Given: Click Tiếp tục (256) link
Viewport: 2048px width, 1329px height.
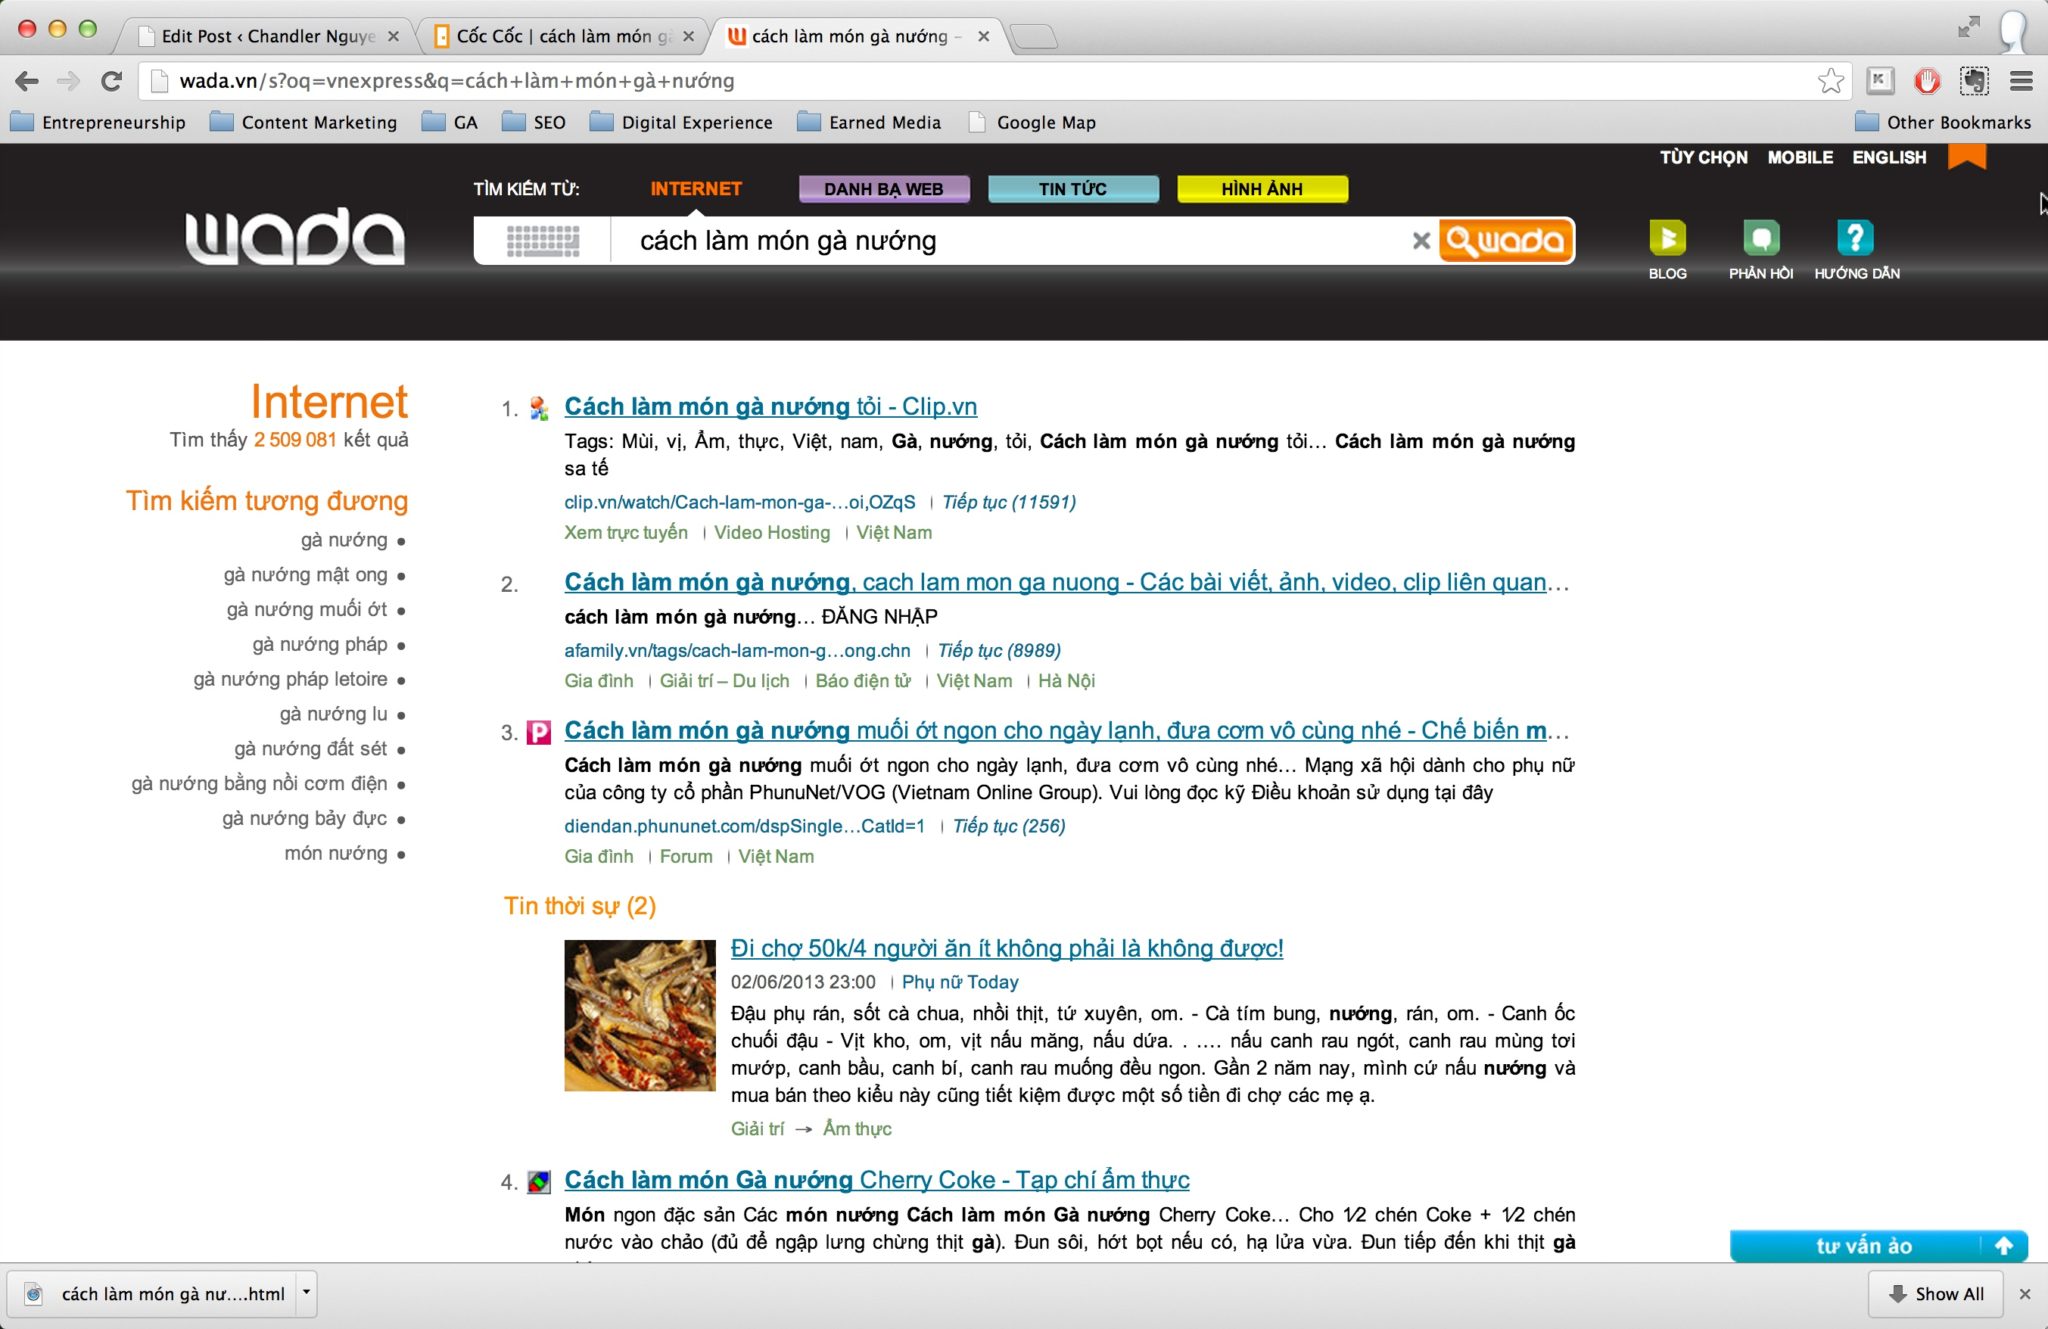Looking at the screenshot, I should coord(1009,826).
